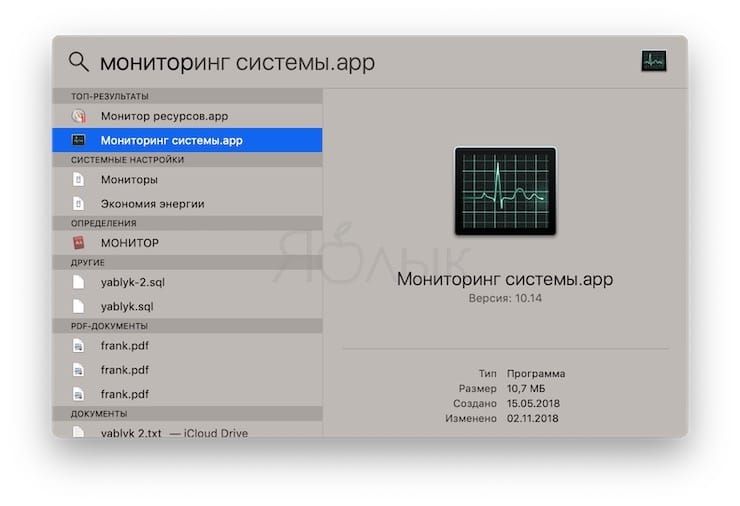Open the "Мониторы" system preference result
Screen dimensions: 740x506
tap(187, 179)
